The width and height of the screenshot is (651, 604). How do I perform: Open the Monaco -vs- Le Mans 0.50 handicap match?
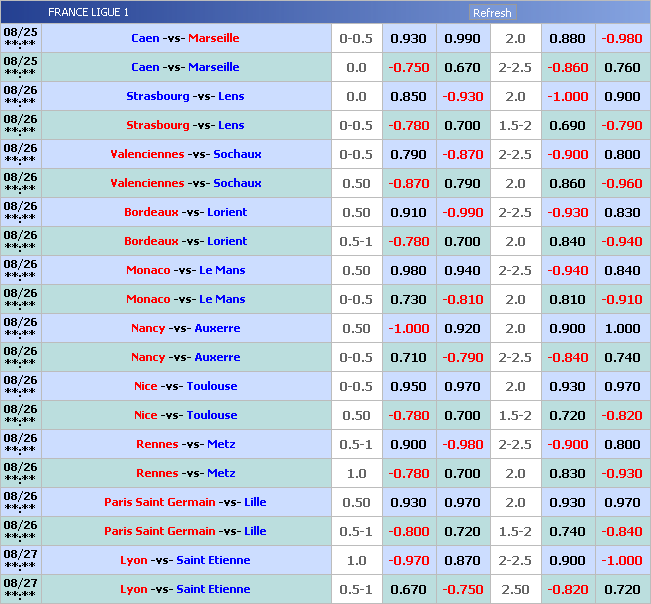point(186,271)
